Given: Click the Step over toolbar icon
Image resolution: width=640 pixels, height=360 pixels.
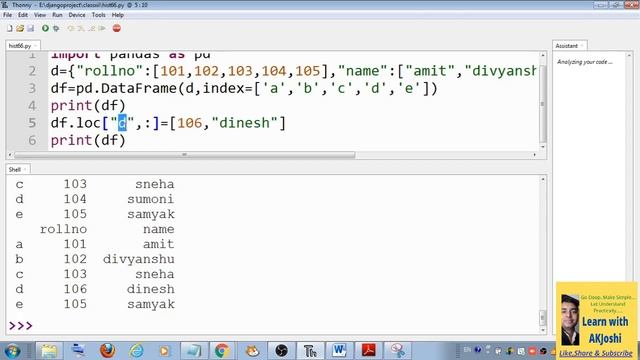Looking at the screenshot, I should click(x=71, y=28).
